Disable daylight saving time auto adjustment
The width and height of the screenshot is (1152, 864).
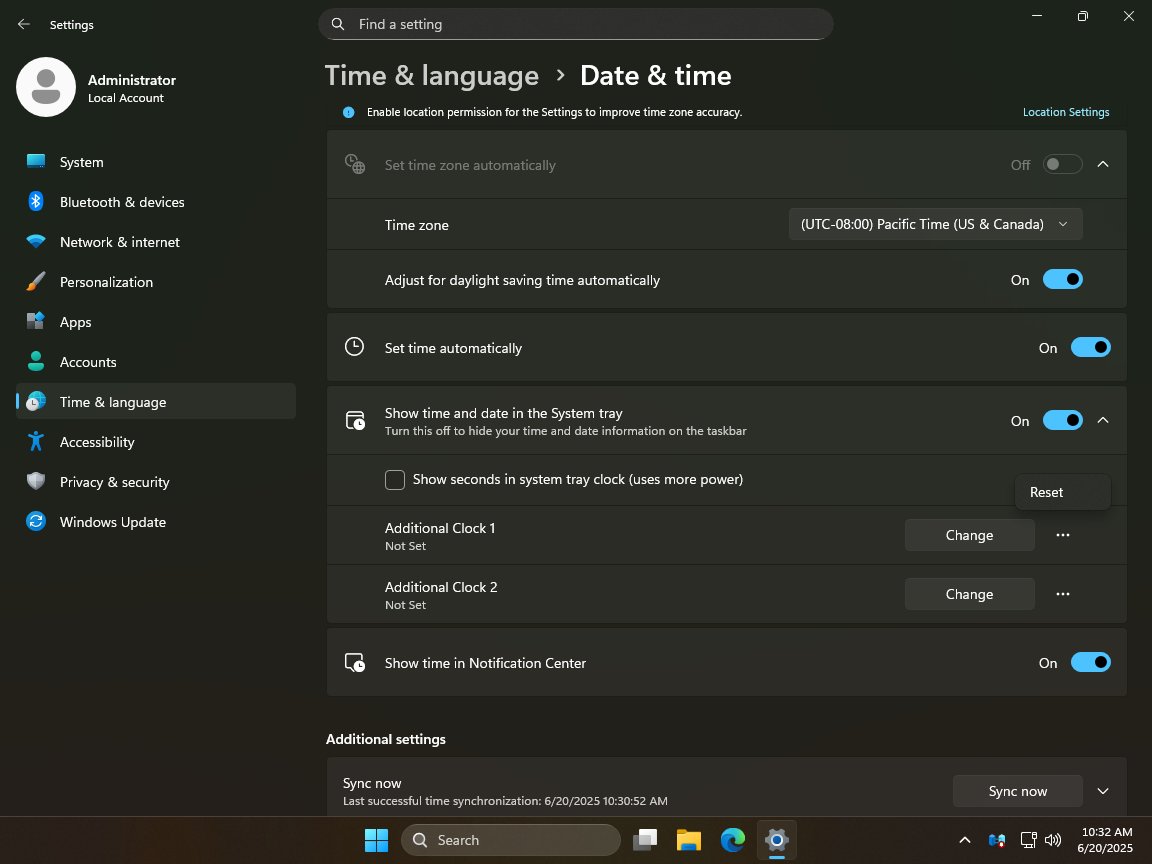tap(1062, 280)
